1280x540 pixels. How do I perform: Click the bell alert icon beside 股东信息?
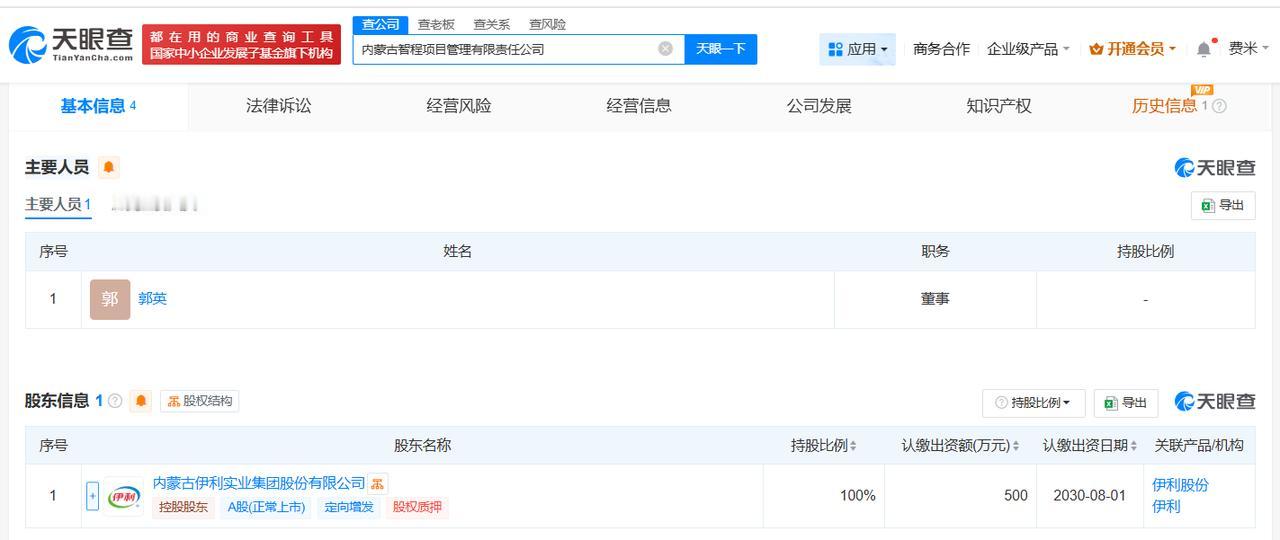(x=141, y=401)
